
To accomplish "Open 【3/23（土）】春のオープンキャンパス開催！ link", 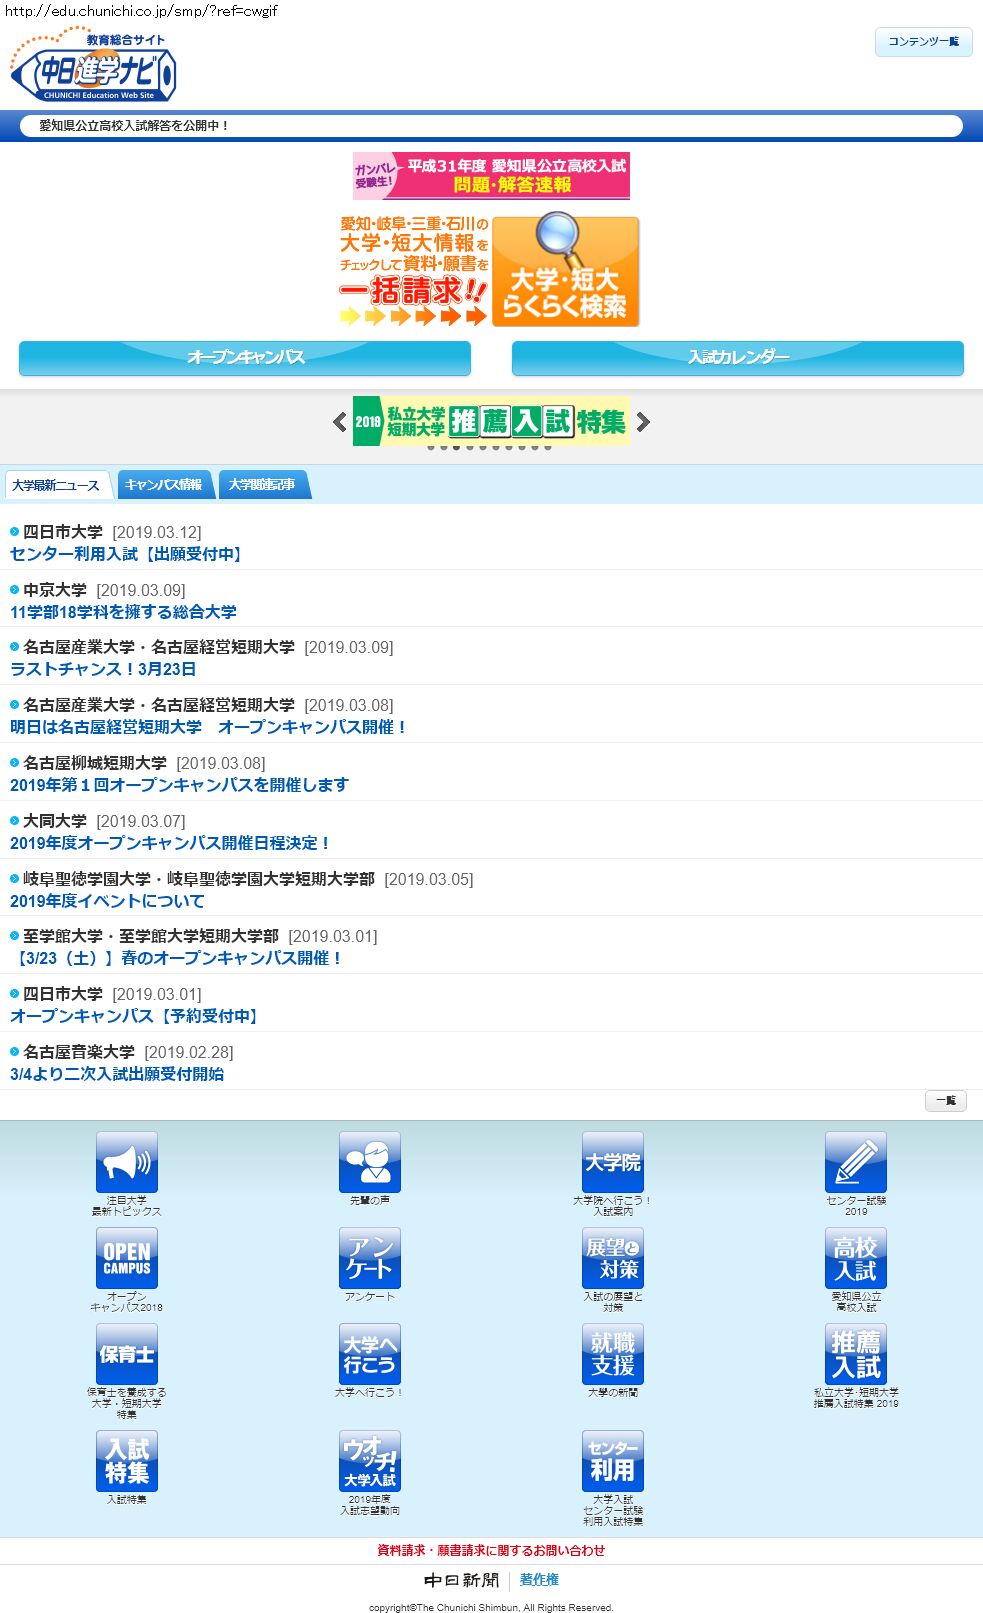I will click(177, 958).
